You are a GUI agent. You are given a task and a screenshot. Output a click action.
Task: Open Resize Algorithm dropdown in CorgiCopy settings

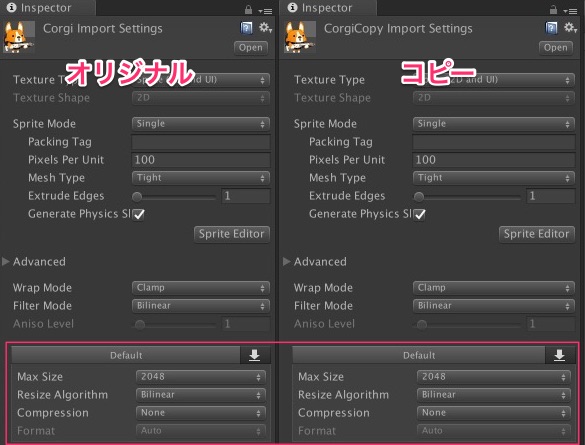coord(494,395)
